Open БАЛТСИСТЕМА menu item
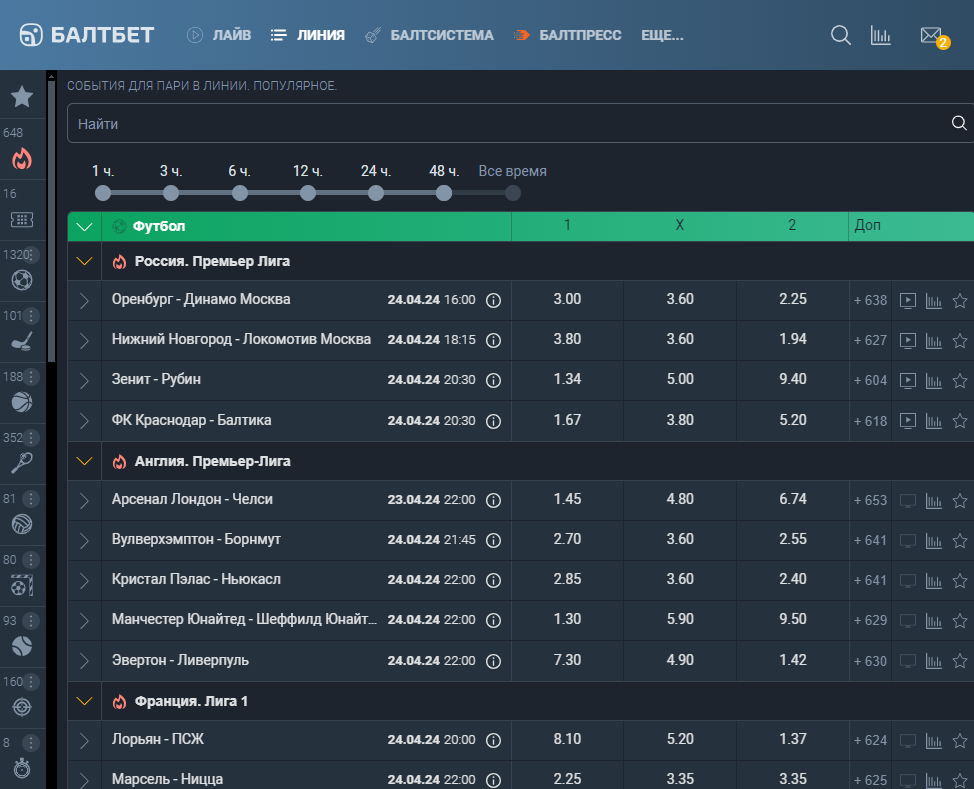This screenshot has width=974, height=789. (429, 35)
